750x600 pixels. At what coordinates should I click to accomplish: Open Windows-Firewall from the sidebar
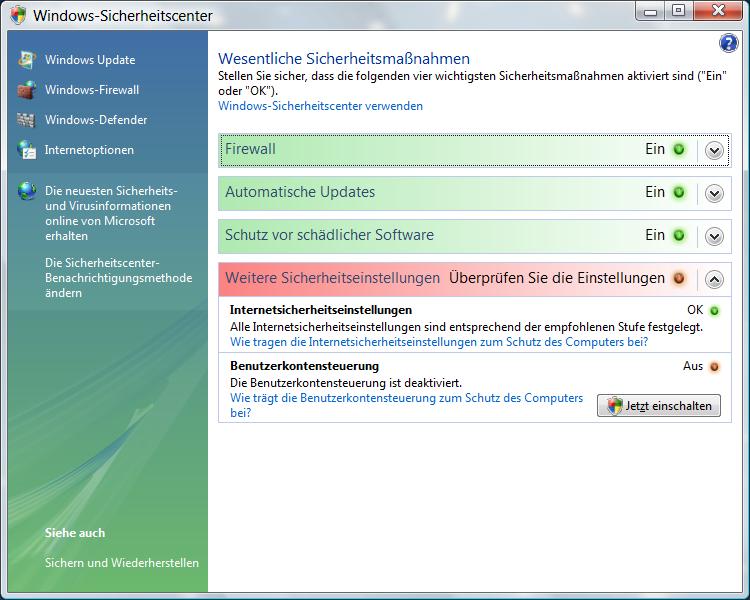click(92, 90)
